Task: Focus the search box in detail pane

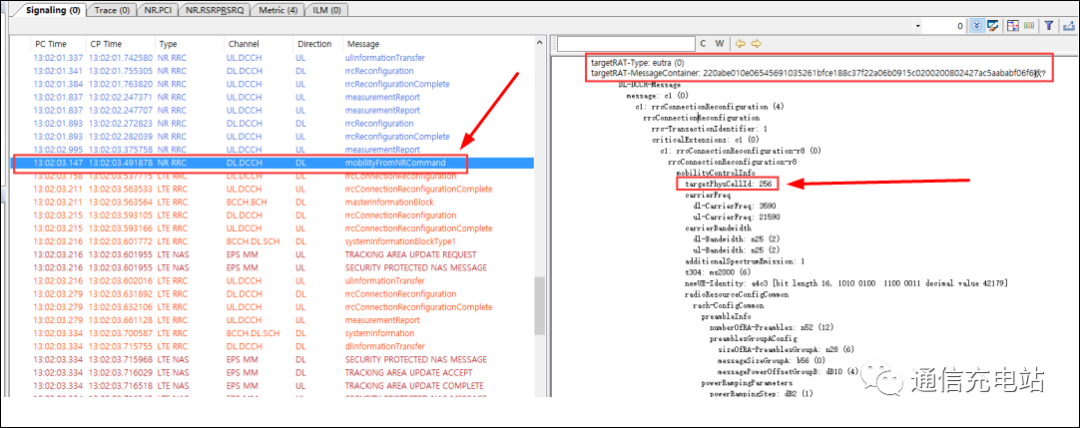Action: tap(626, 43)
